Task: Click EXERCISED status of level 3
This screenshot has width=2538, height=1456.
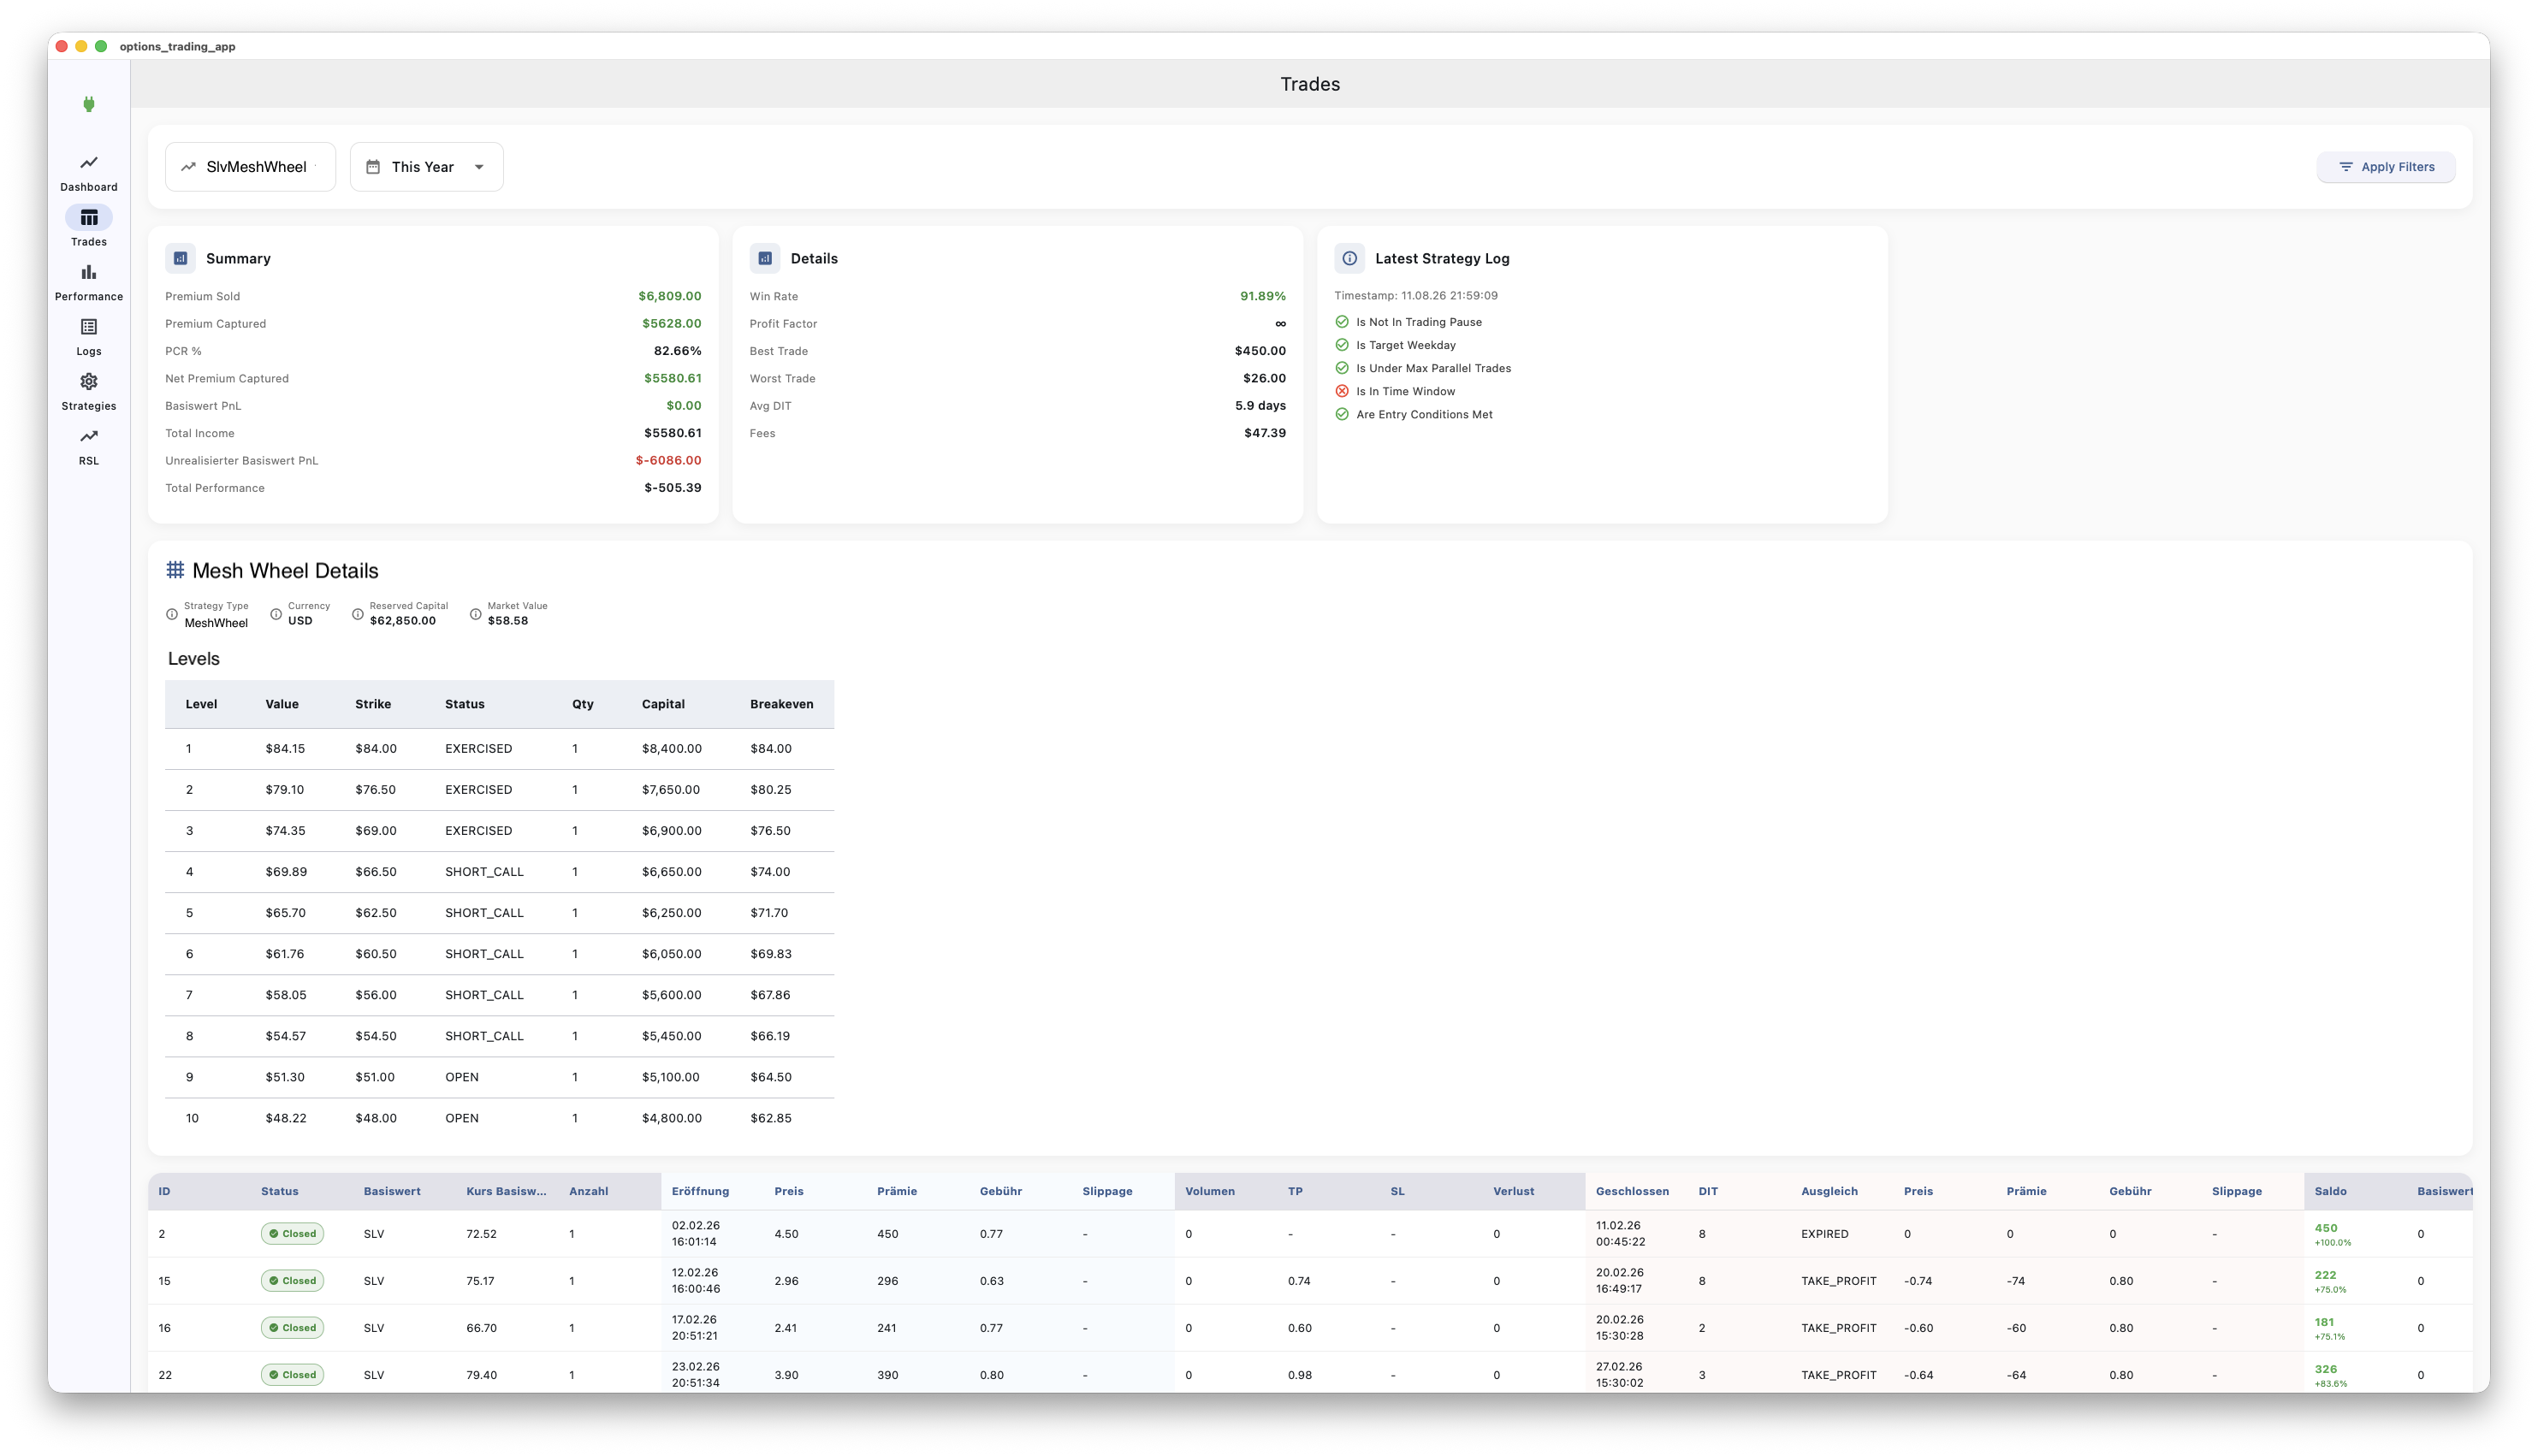Action: coord(479,831)
